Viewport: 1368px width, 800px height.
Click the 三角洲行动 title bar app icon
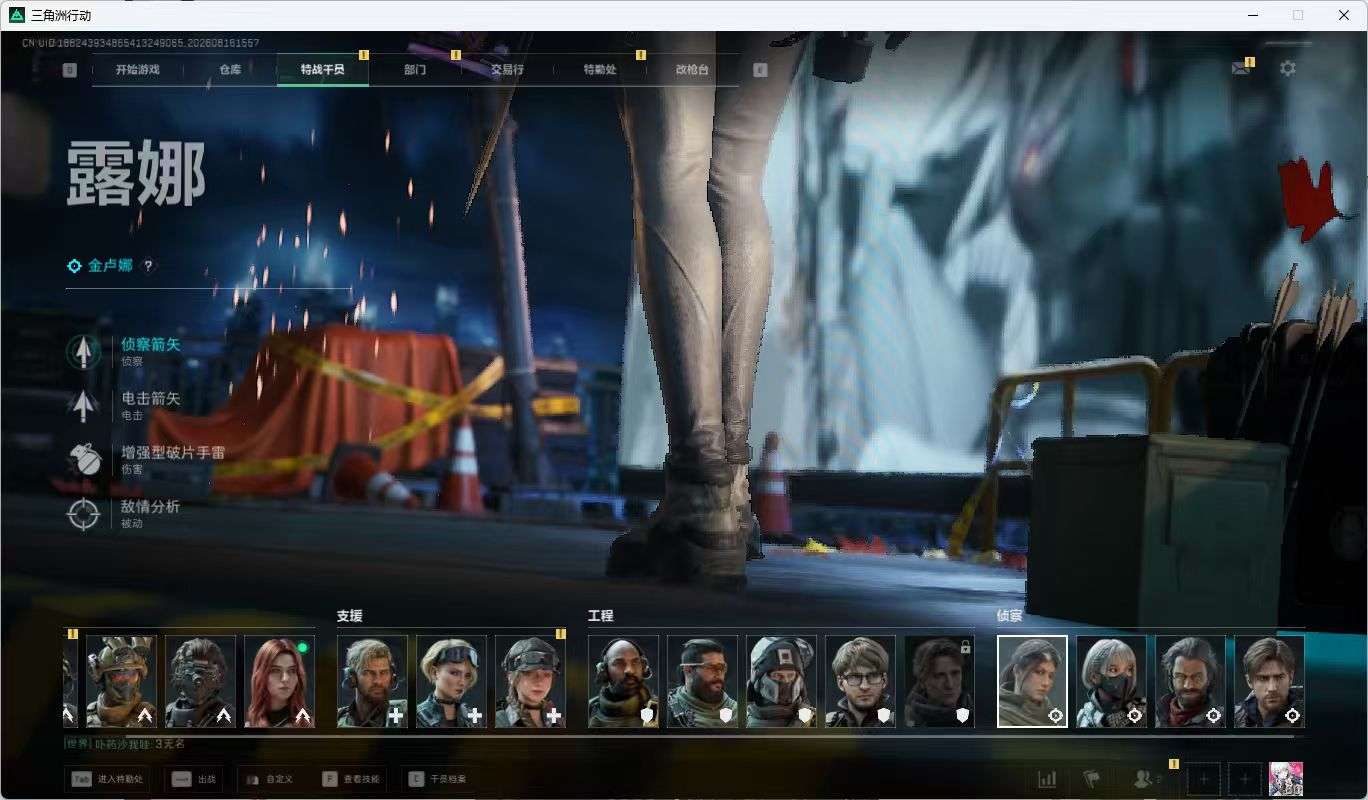click(x=16, y=15)
